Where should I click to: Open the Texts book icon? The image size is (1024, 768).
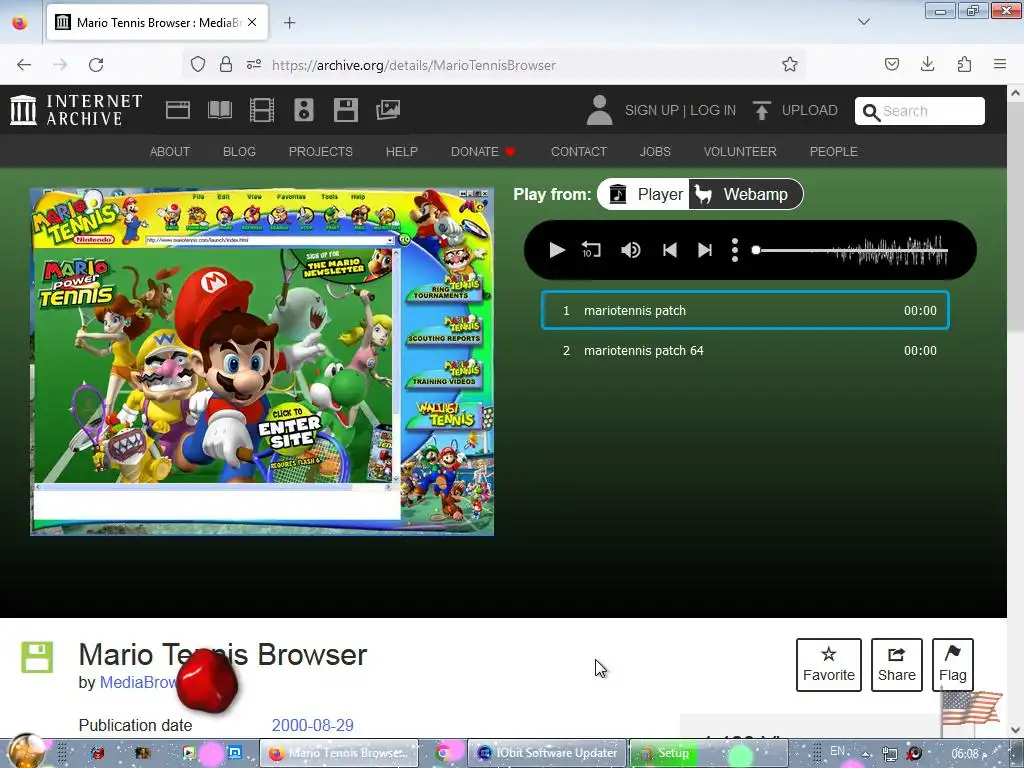coord(220,110)
